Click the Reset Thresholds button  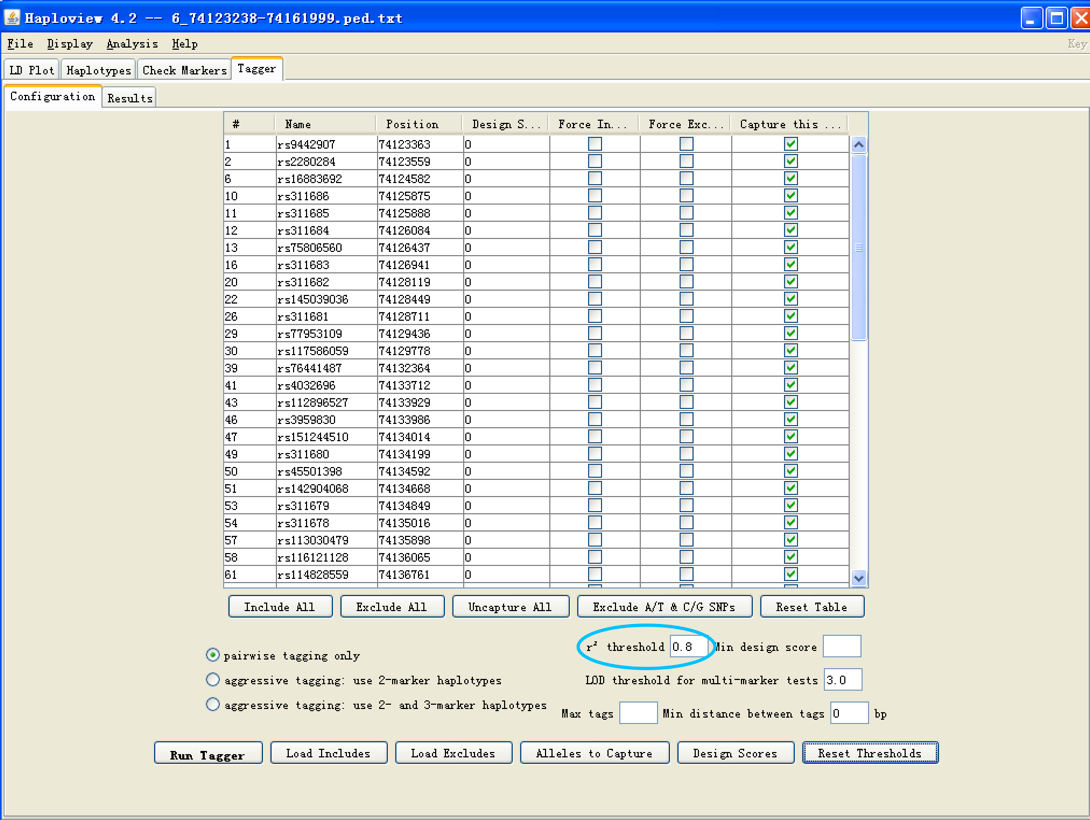coord(870,753)
